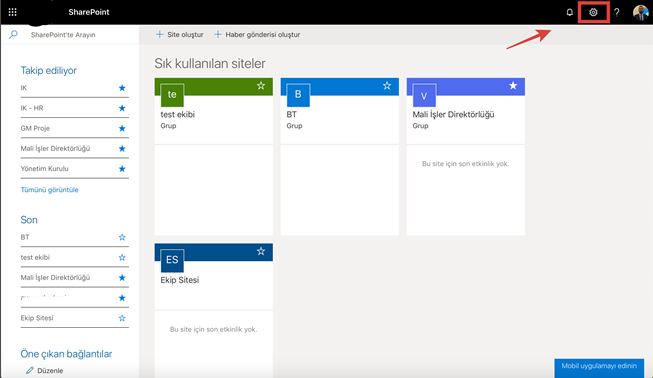The width and height of the screenshot is (653, 378).
Task: Unfollow IK in Takip ediliyor list
Action: 122,88
